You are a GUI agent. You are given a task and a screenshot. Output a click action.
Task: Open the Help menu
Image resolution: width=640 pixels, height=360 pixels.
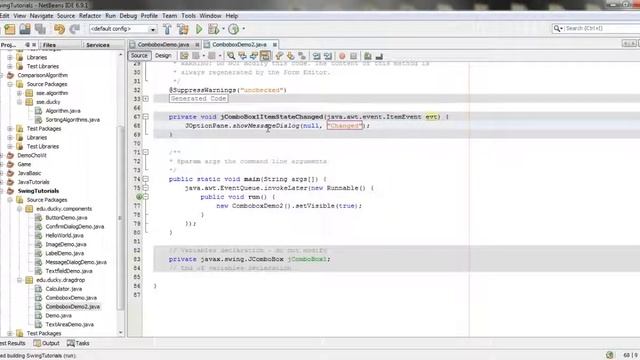(232, 16)
